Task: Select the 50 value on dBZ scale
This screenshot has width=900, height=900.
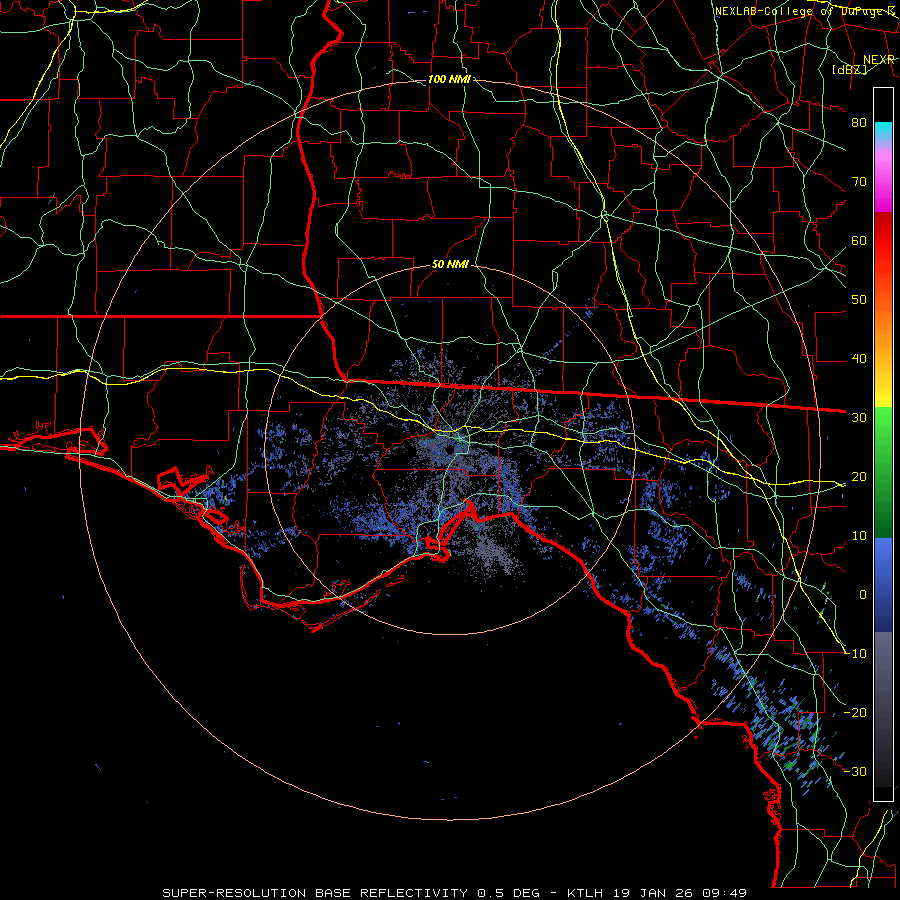Action: pyautogui.click(x=859, y=300)
